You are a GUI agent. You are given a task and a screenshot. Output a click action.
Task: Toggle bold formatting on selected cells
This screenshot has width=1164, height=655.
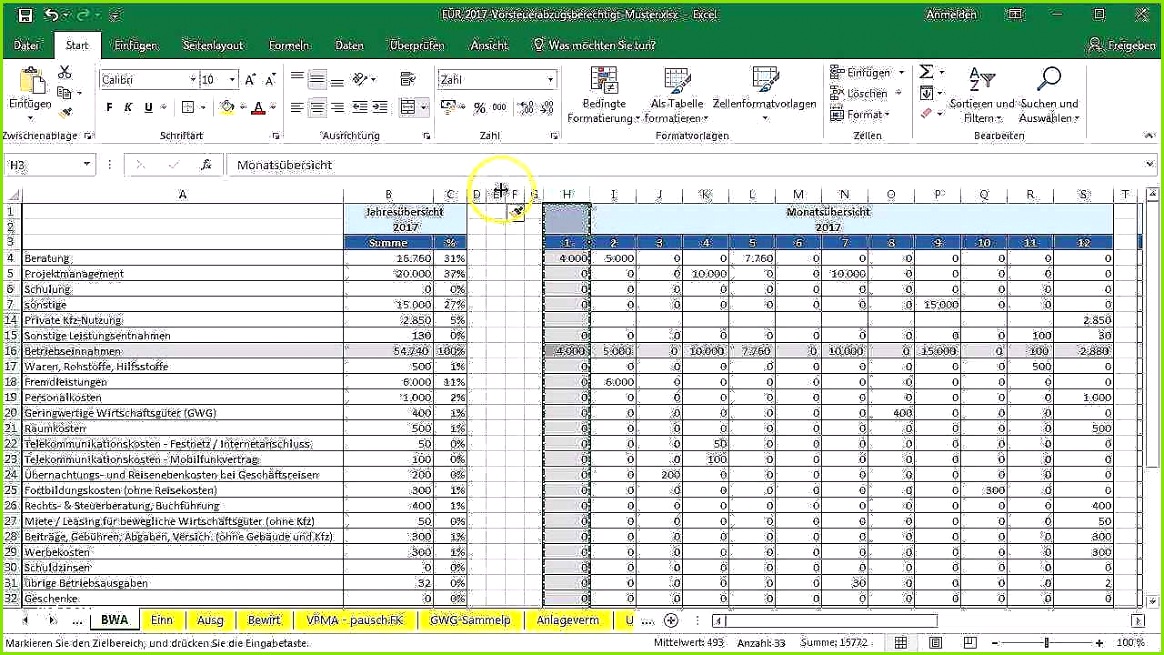[x=108, y=106]
